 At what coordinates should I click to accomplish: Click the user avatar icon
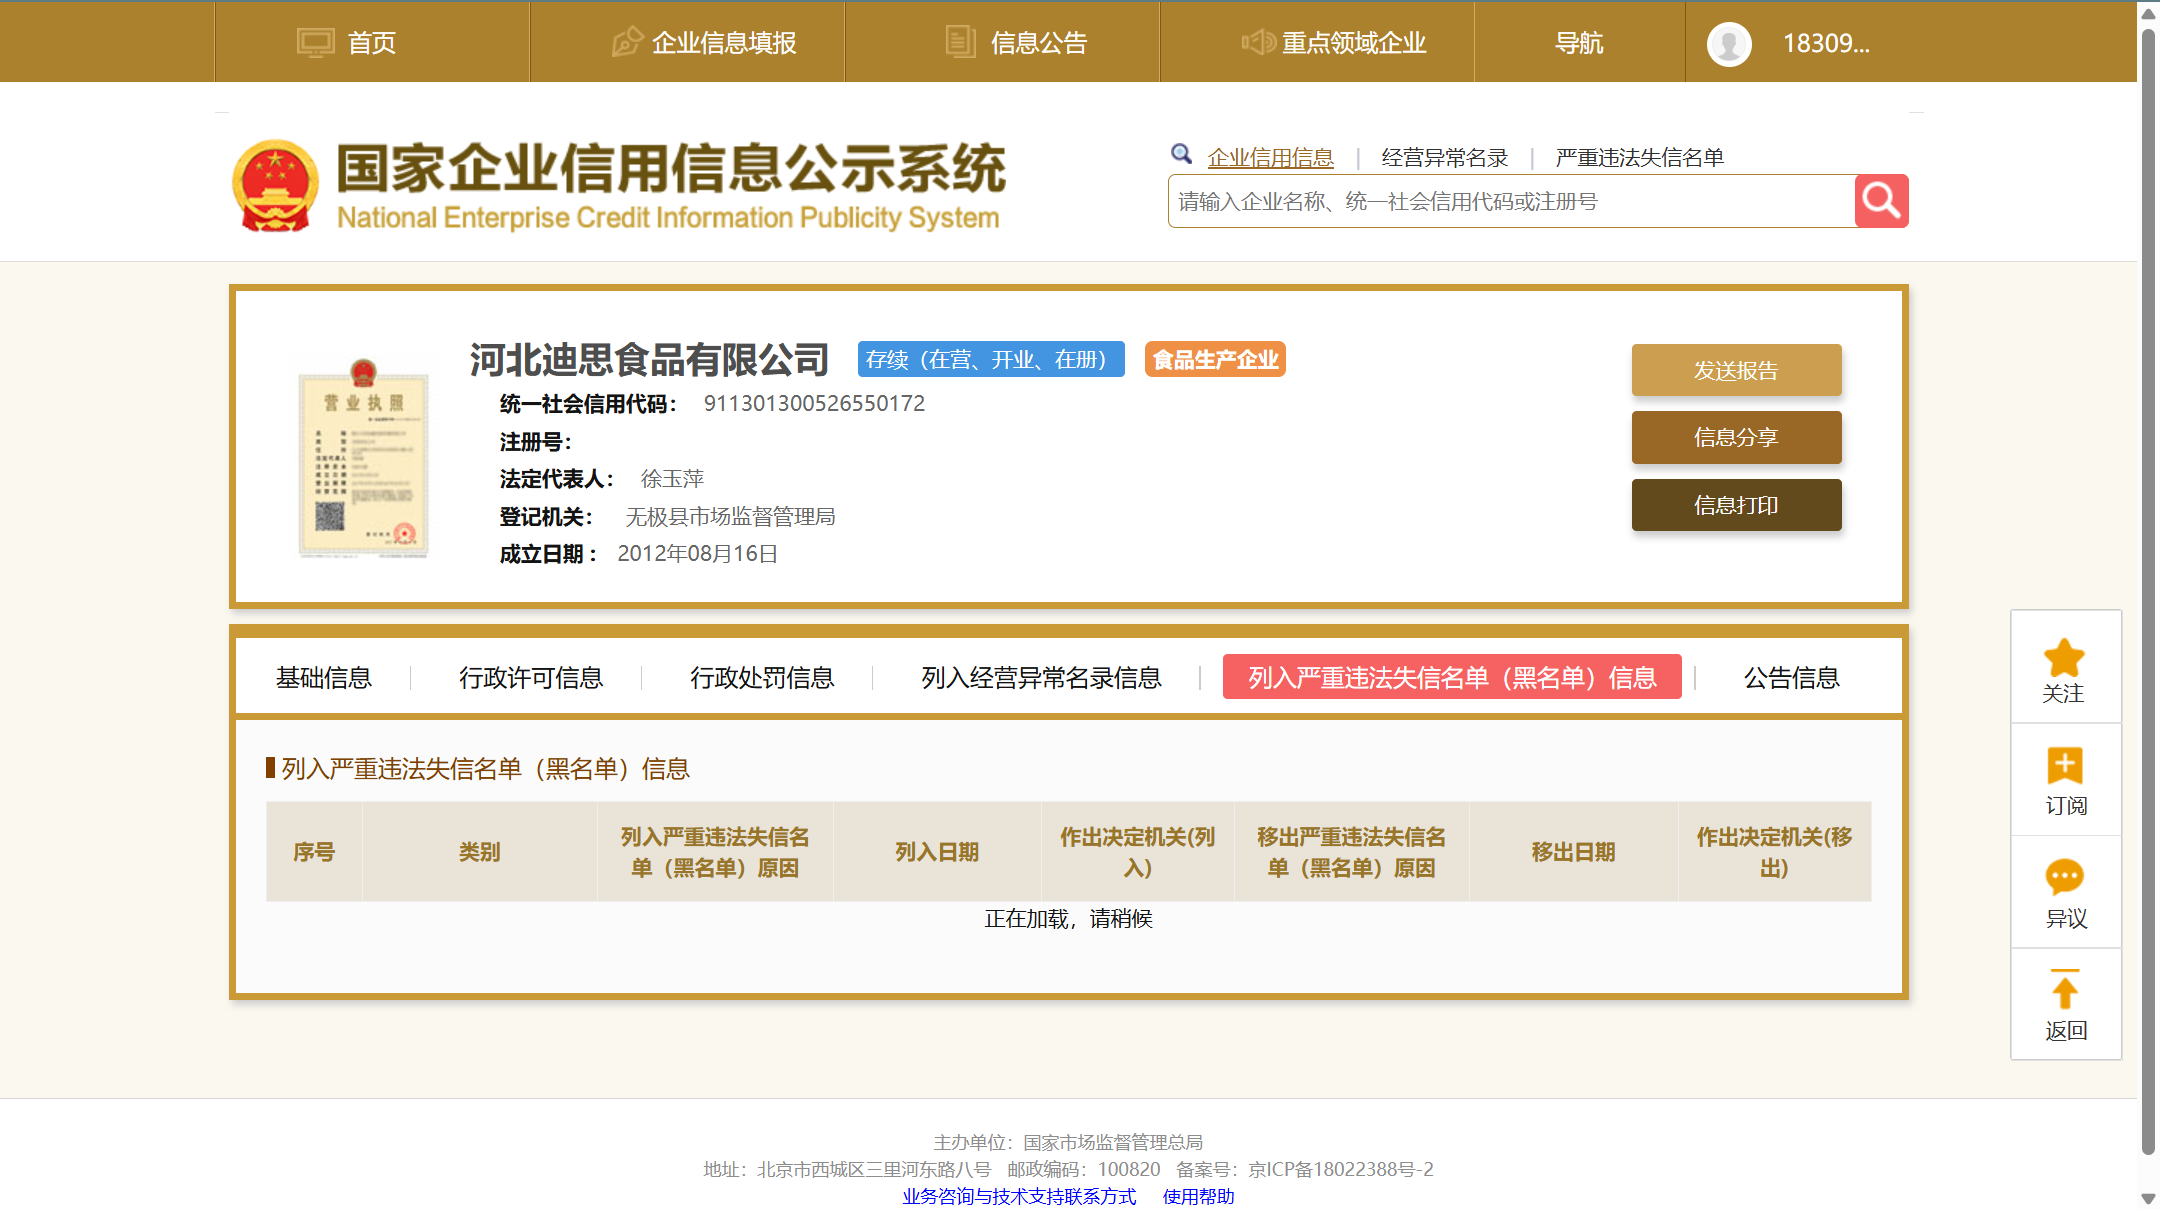pos(1729,43)
